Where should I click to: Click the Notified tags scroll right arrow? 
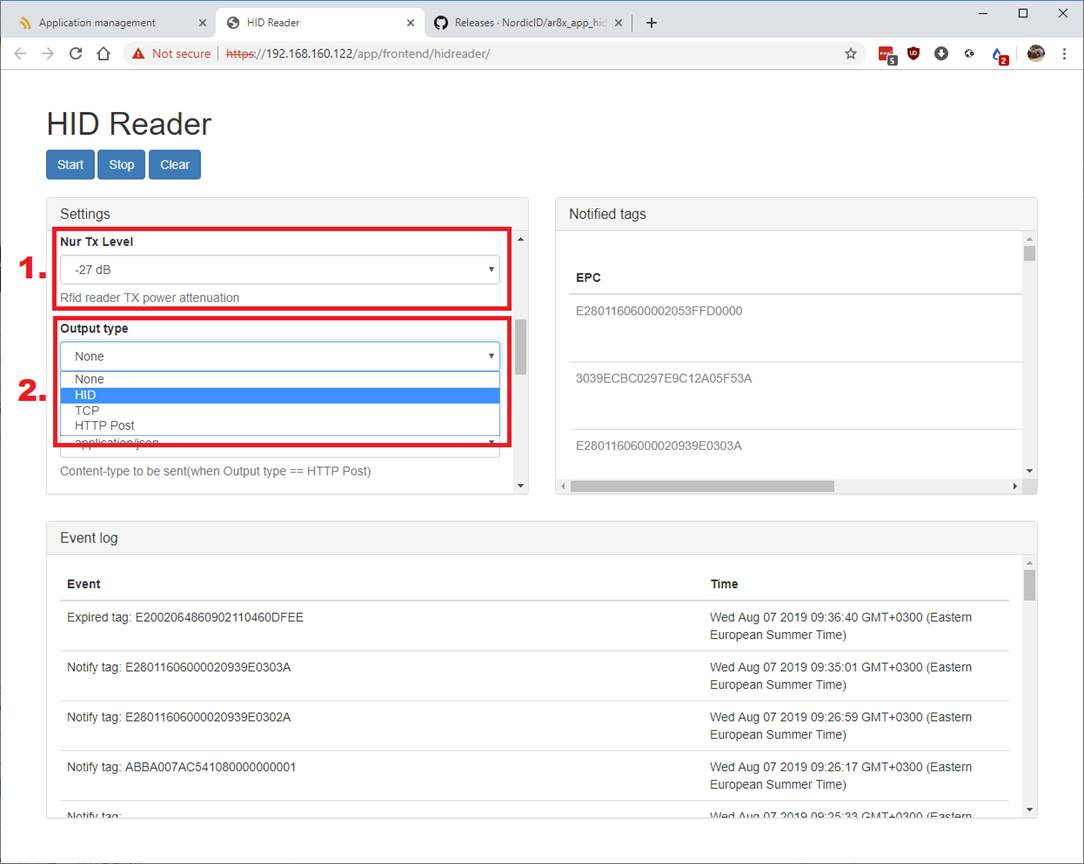1015,487
